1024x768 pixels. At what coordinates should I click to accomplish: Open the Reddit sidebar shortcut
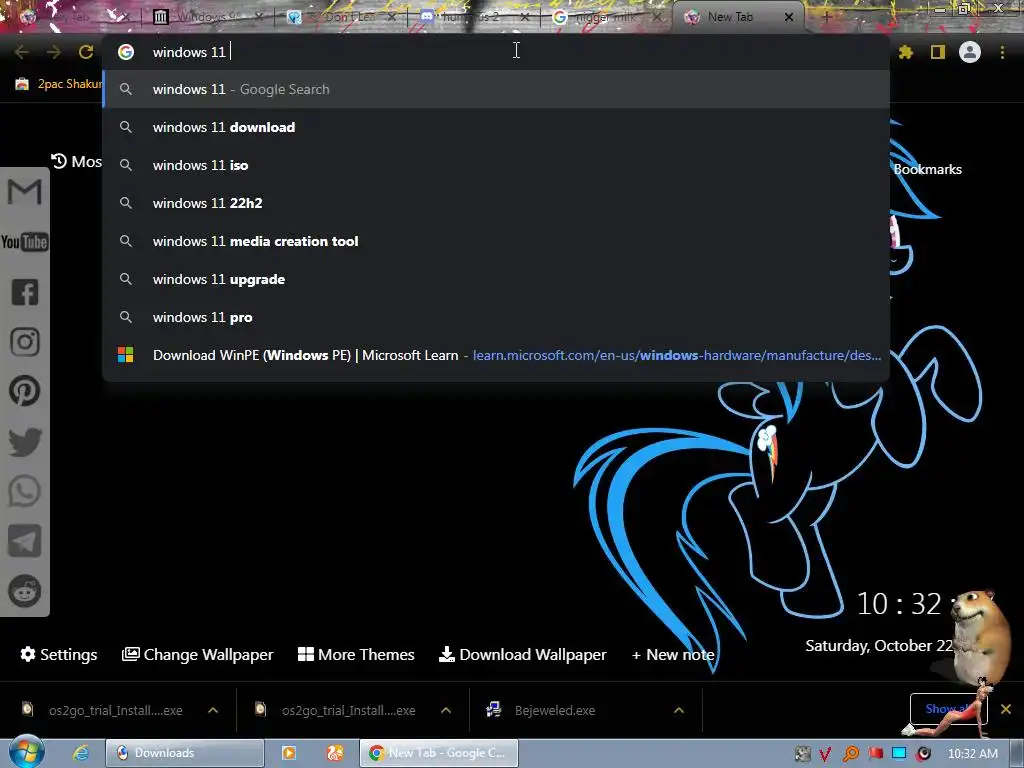click(25, 591)
